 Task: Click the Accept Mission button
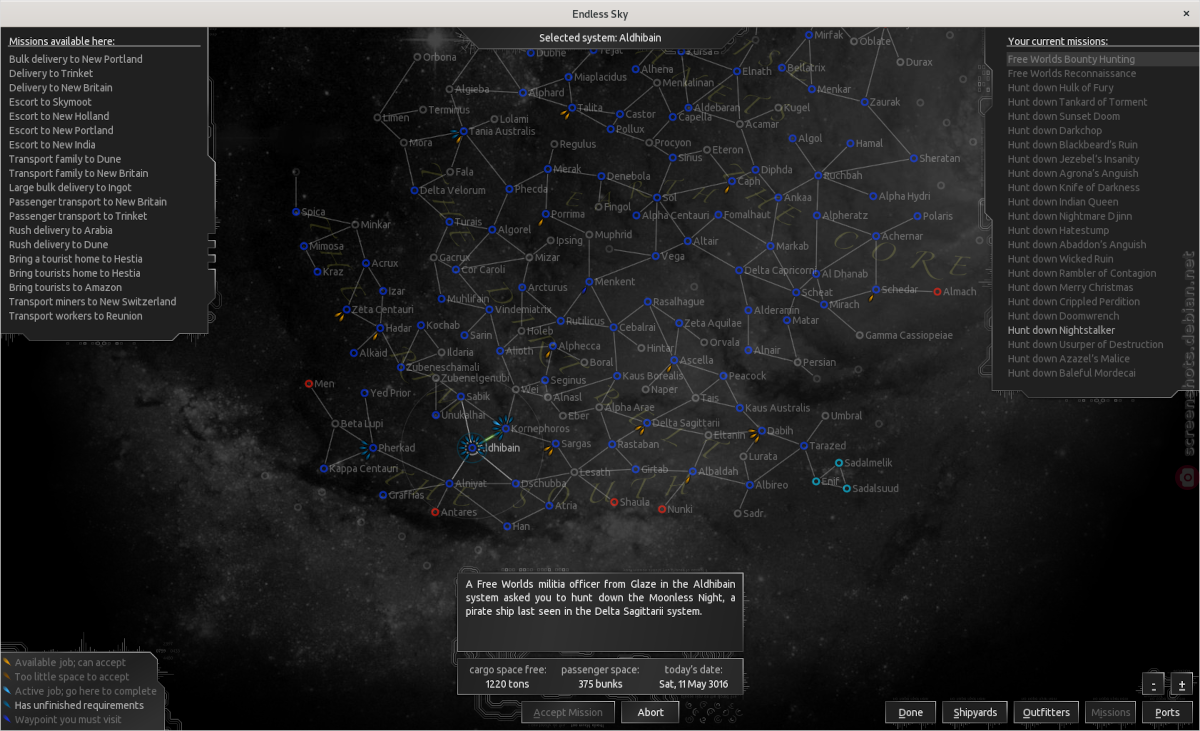tap(568, 712)
